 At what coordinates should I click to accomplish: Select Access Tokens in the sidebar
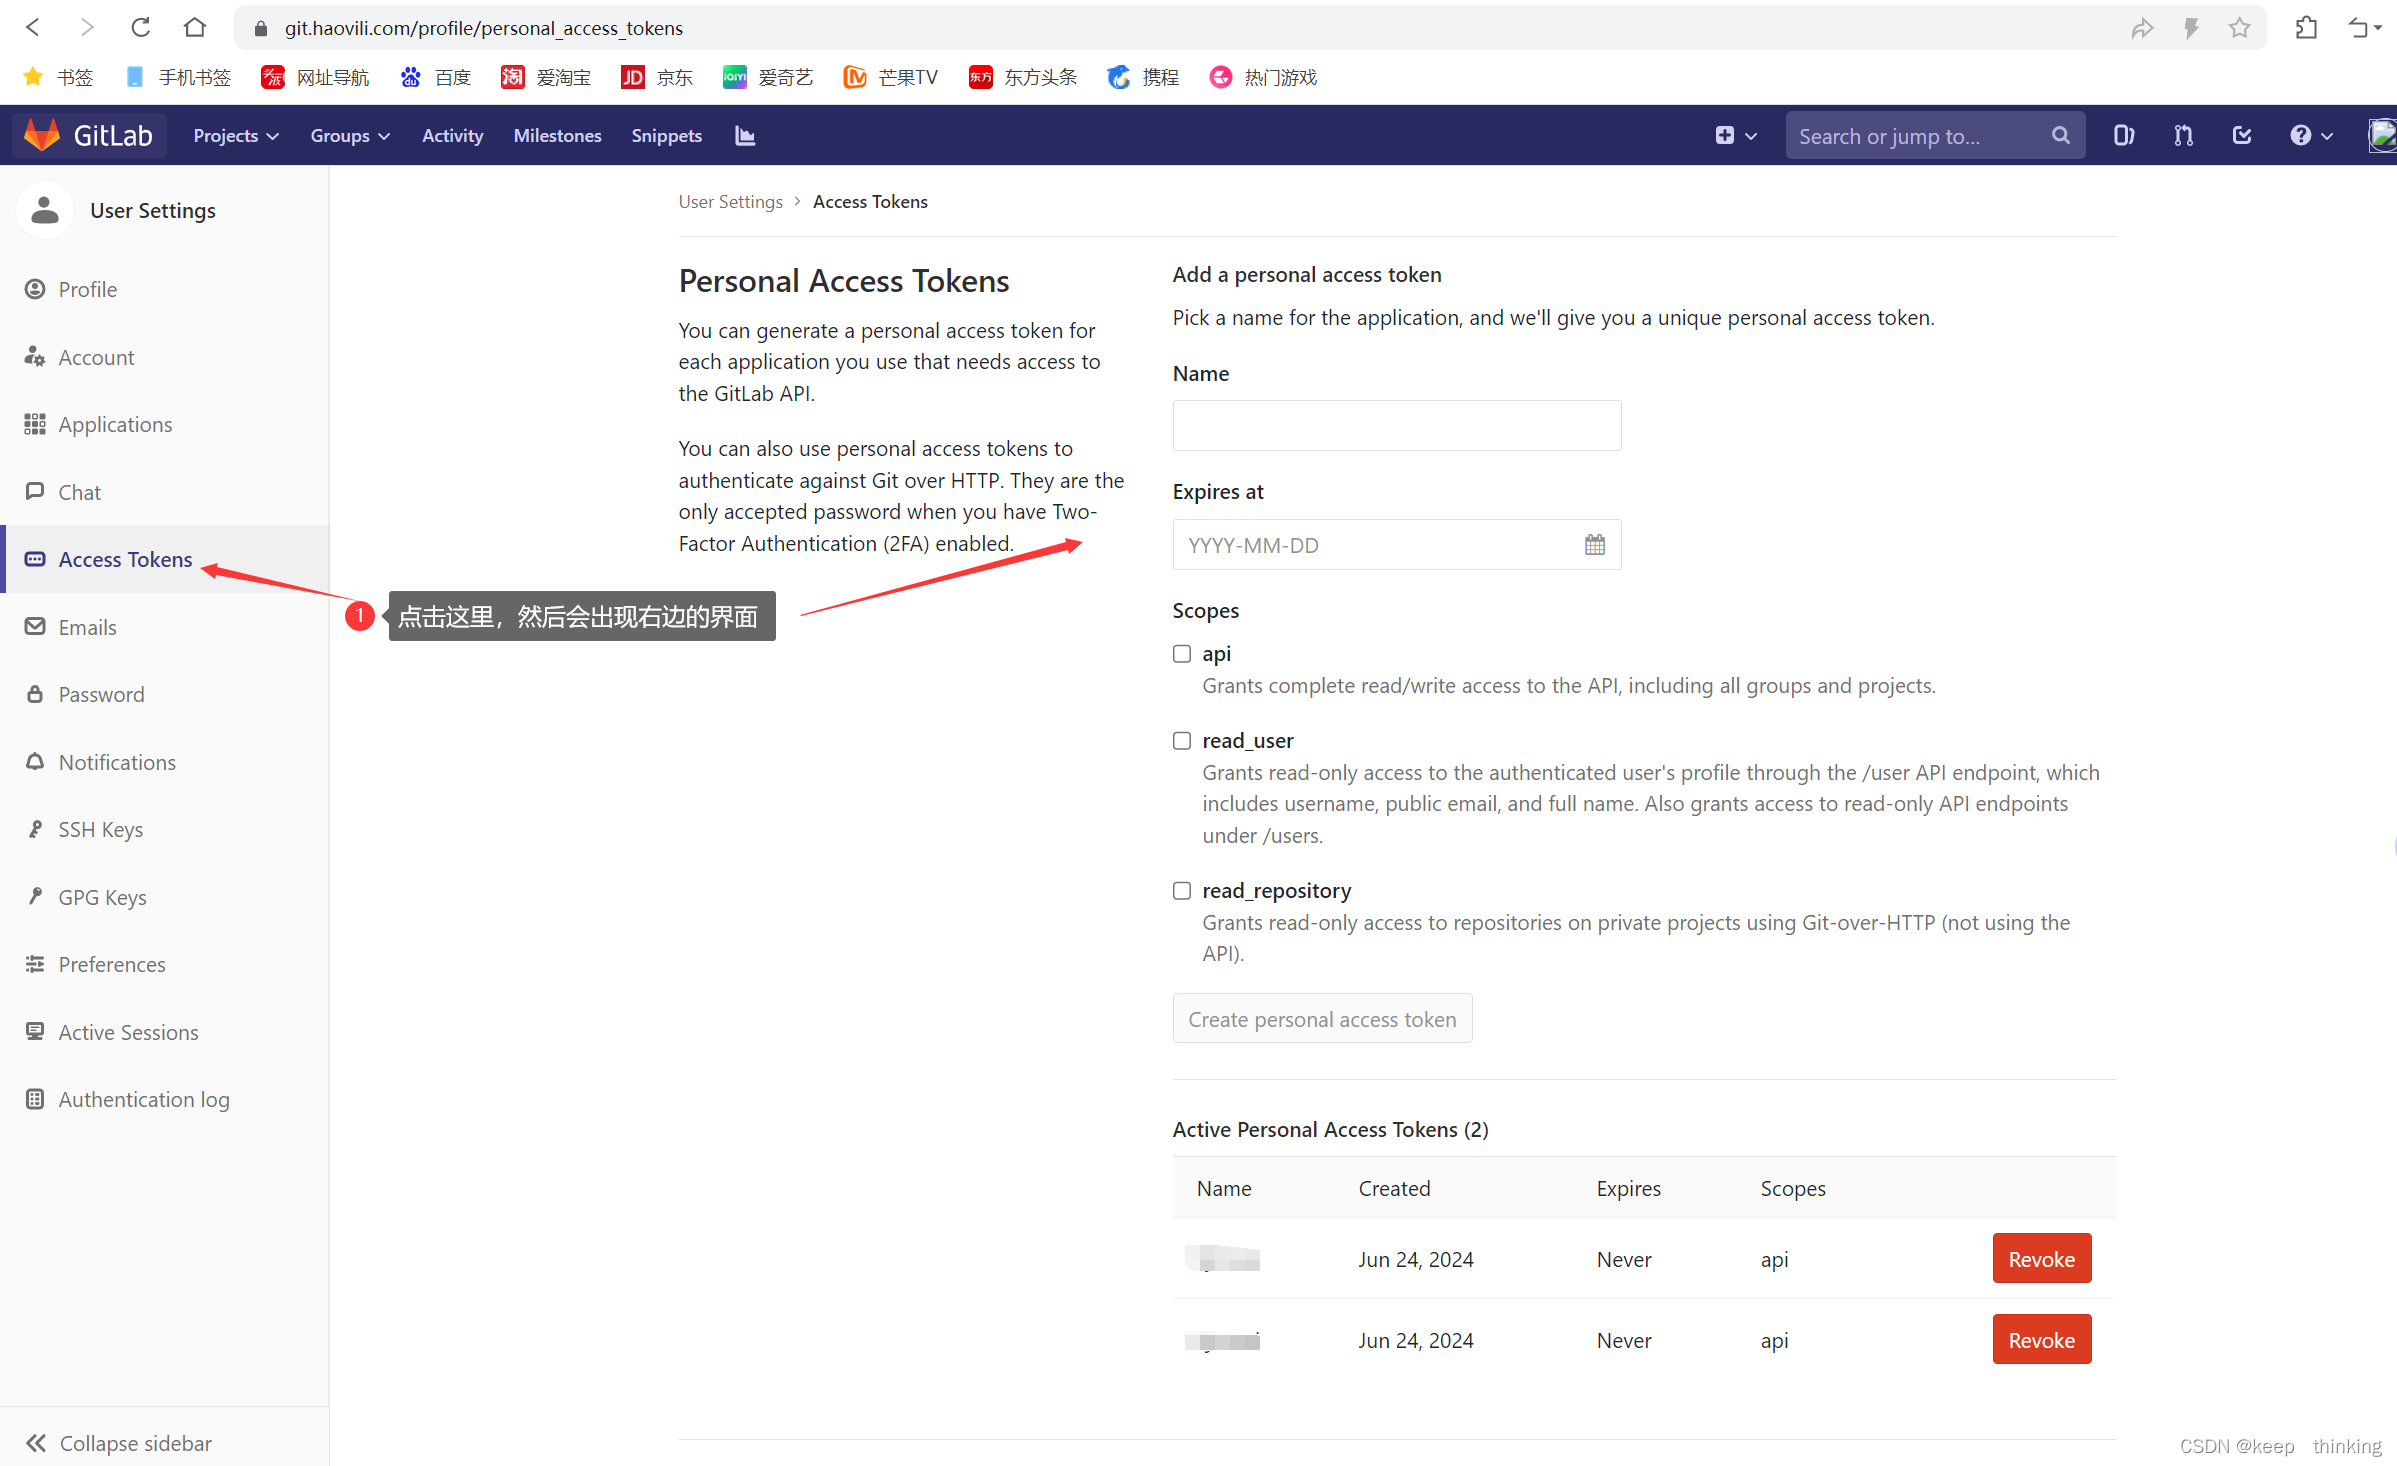[125, 559]
